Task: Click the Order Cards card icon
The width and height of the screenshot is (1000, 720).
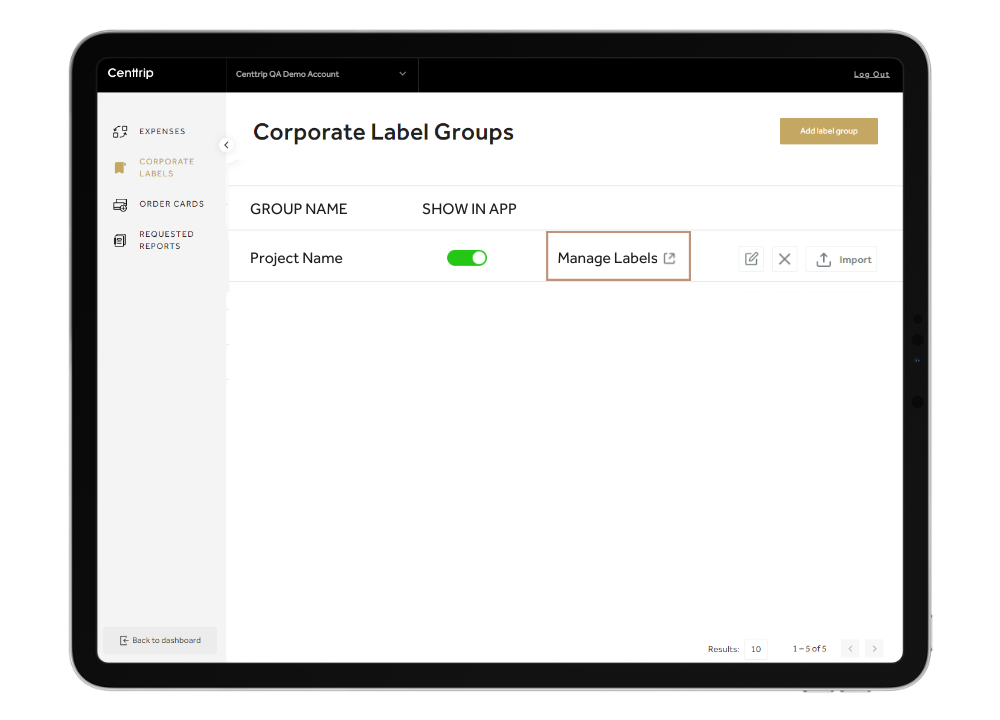Action: pyautogui.click(x=120, y=205)
